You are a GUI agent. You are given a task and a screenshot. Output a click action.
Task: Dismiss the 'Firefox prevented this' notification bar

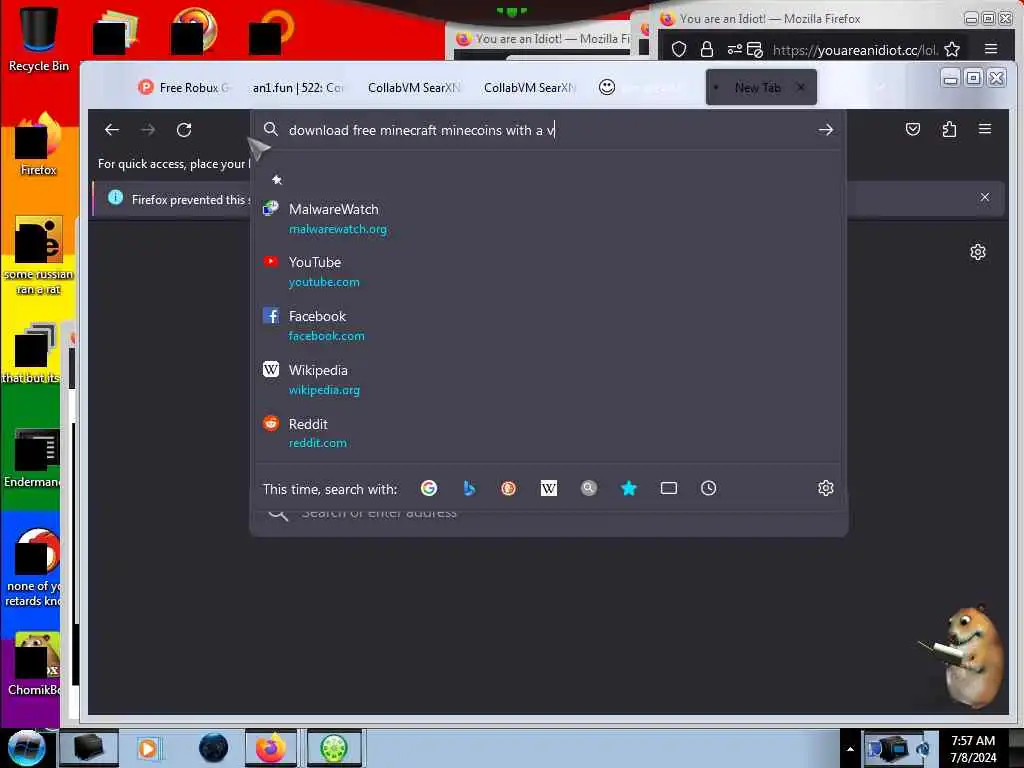pos(985,197)
